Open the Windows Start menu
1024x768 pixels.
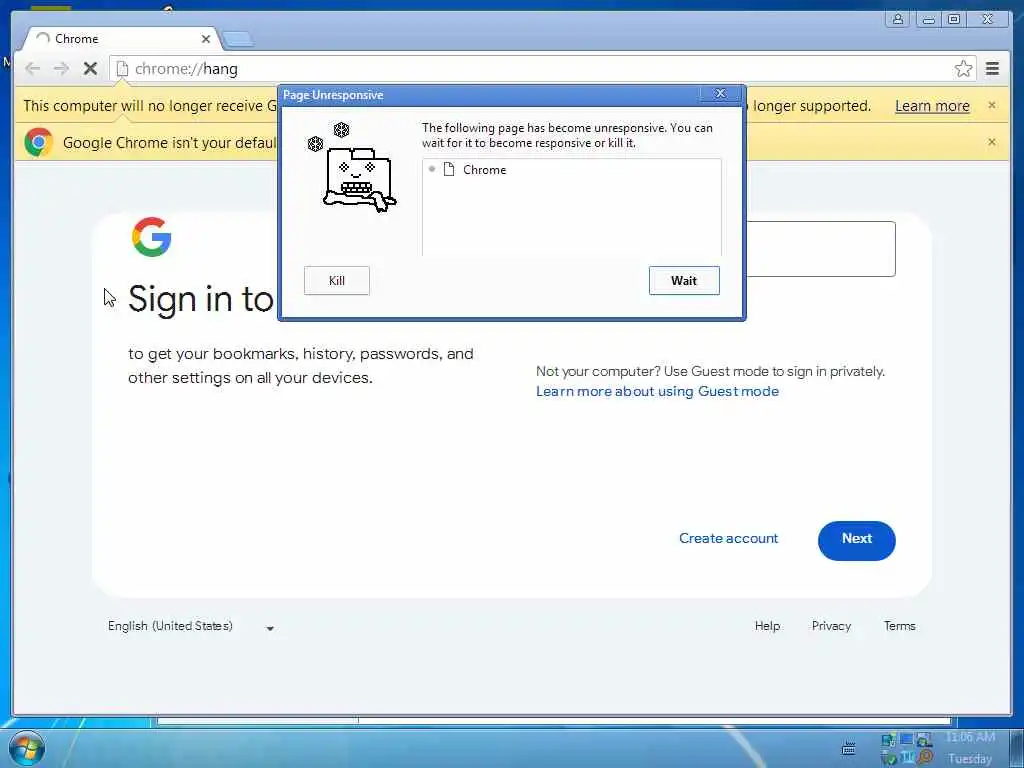(26, 748)
